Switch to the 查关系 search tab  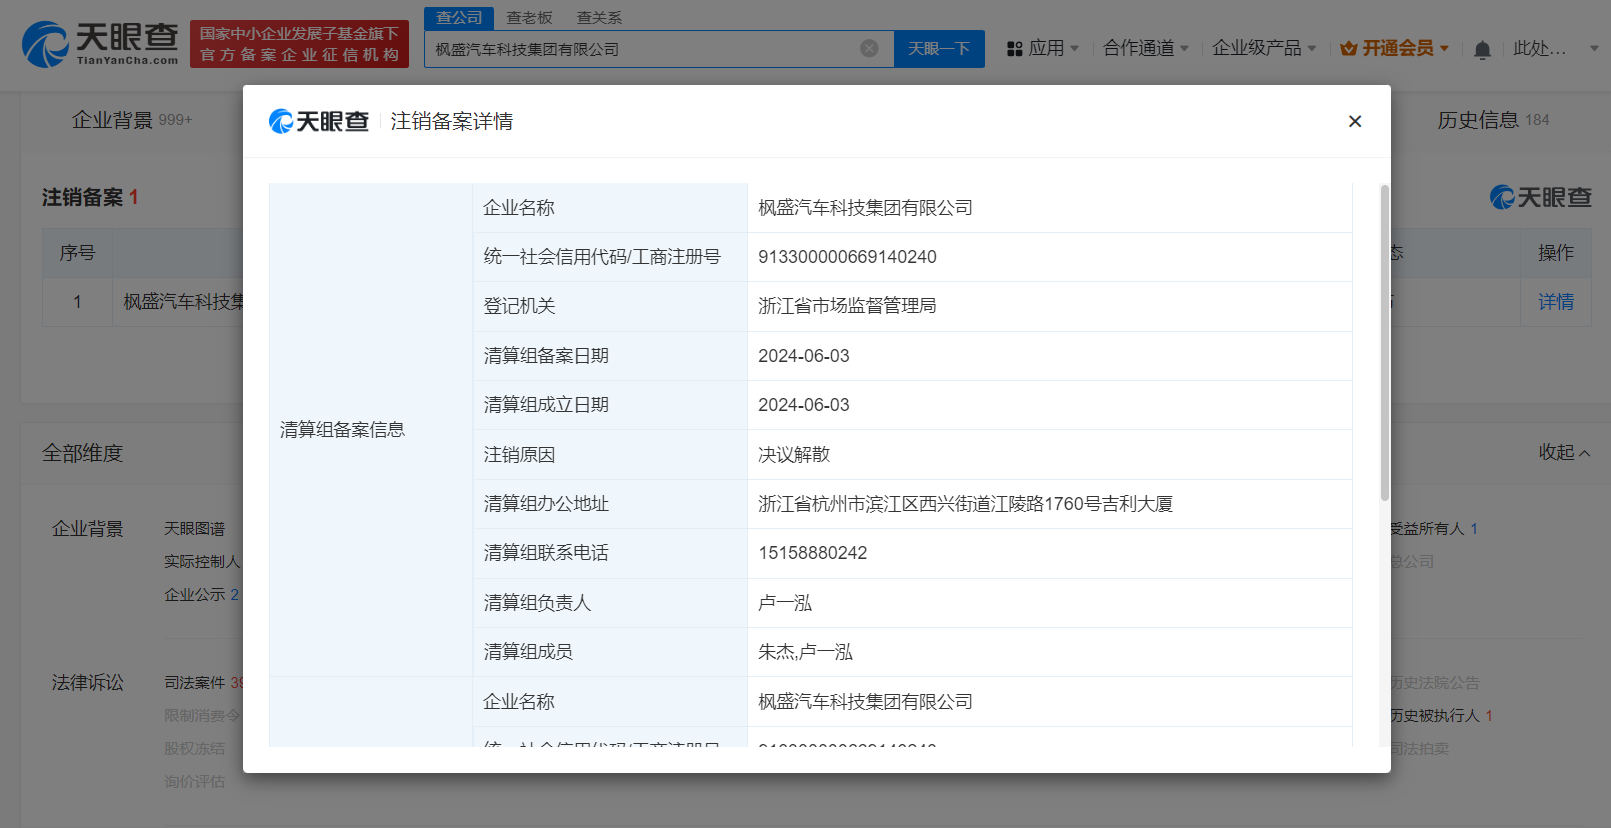(599, 17)
